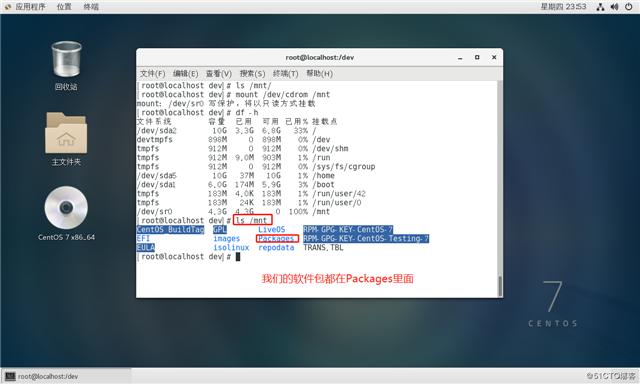The height and width of the screenshot is (384, 640).
Task: Open the 应用程序 (Applications) menu
Action: (26, 7)
